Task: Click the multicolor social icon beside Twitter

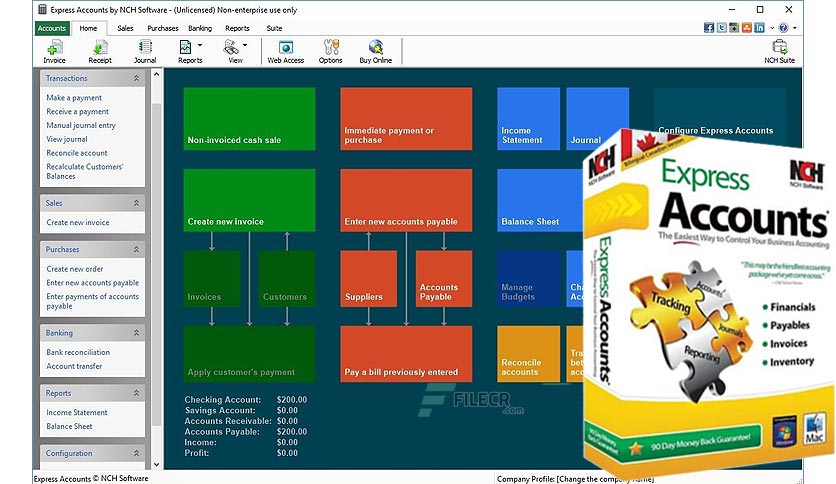Action: 734,28
